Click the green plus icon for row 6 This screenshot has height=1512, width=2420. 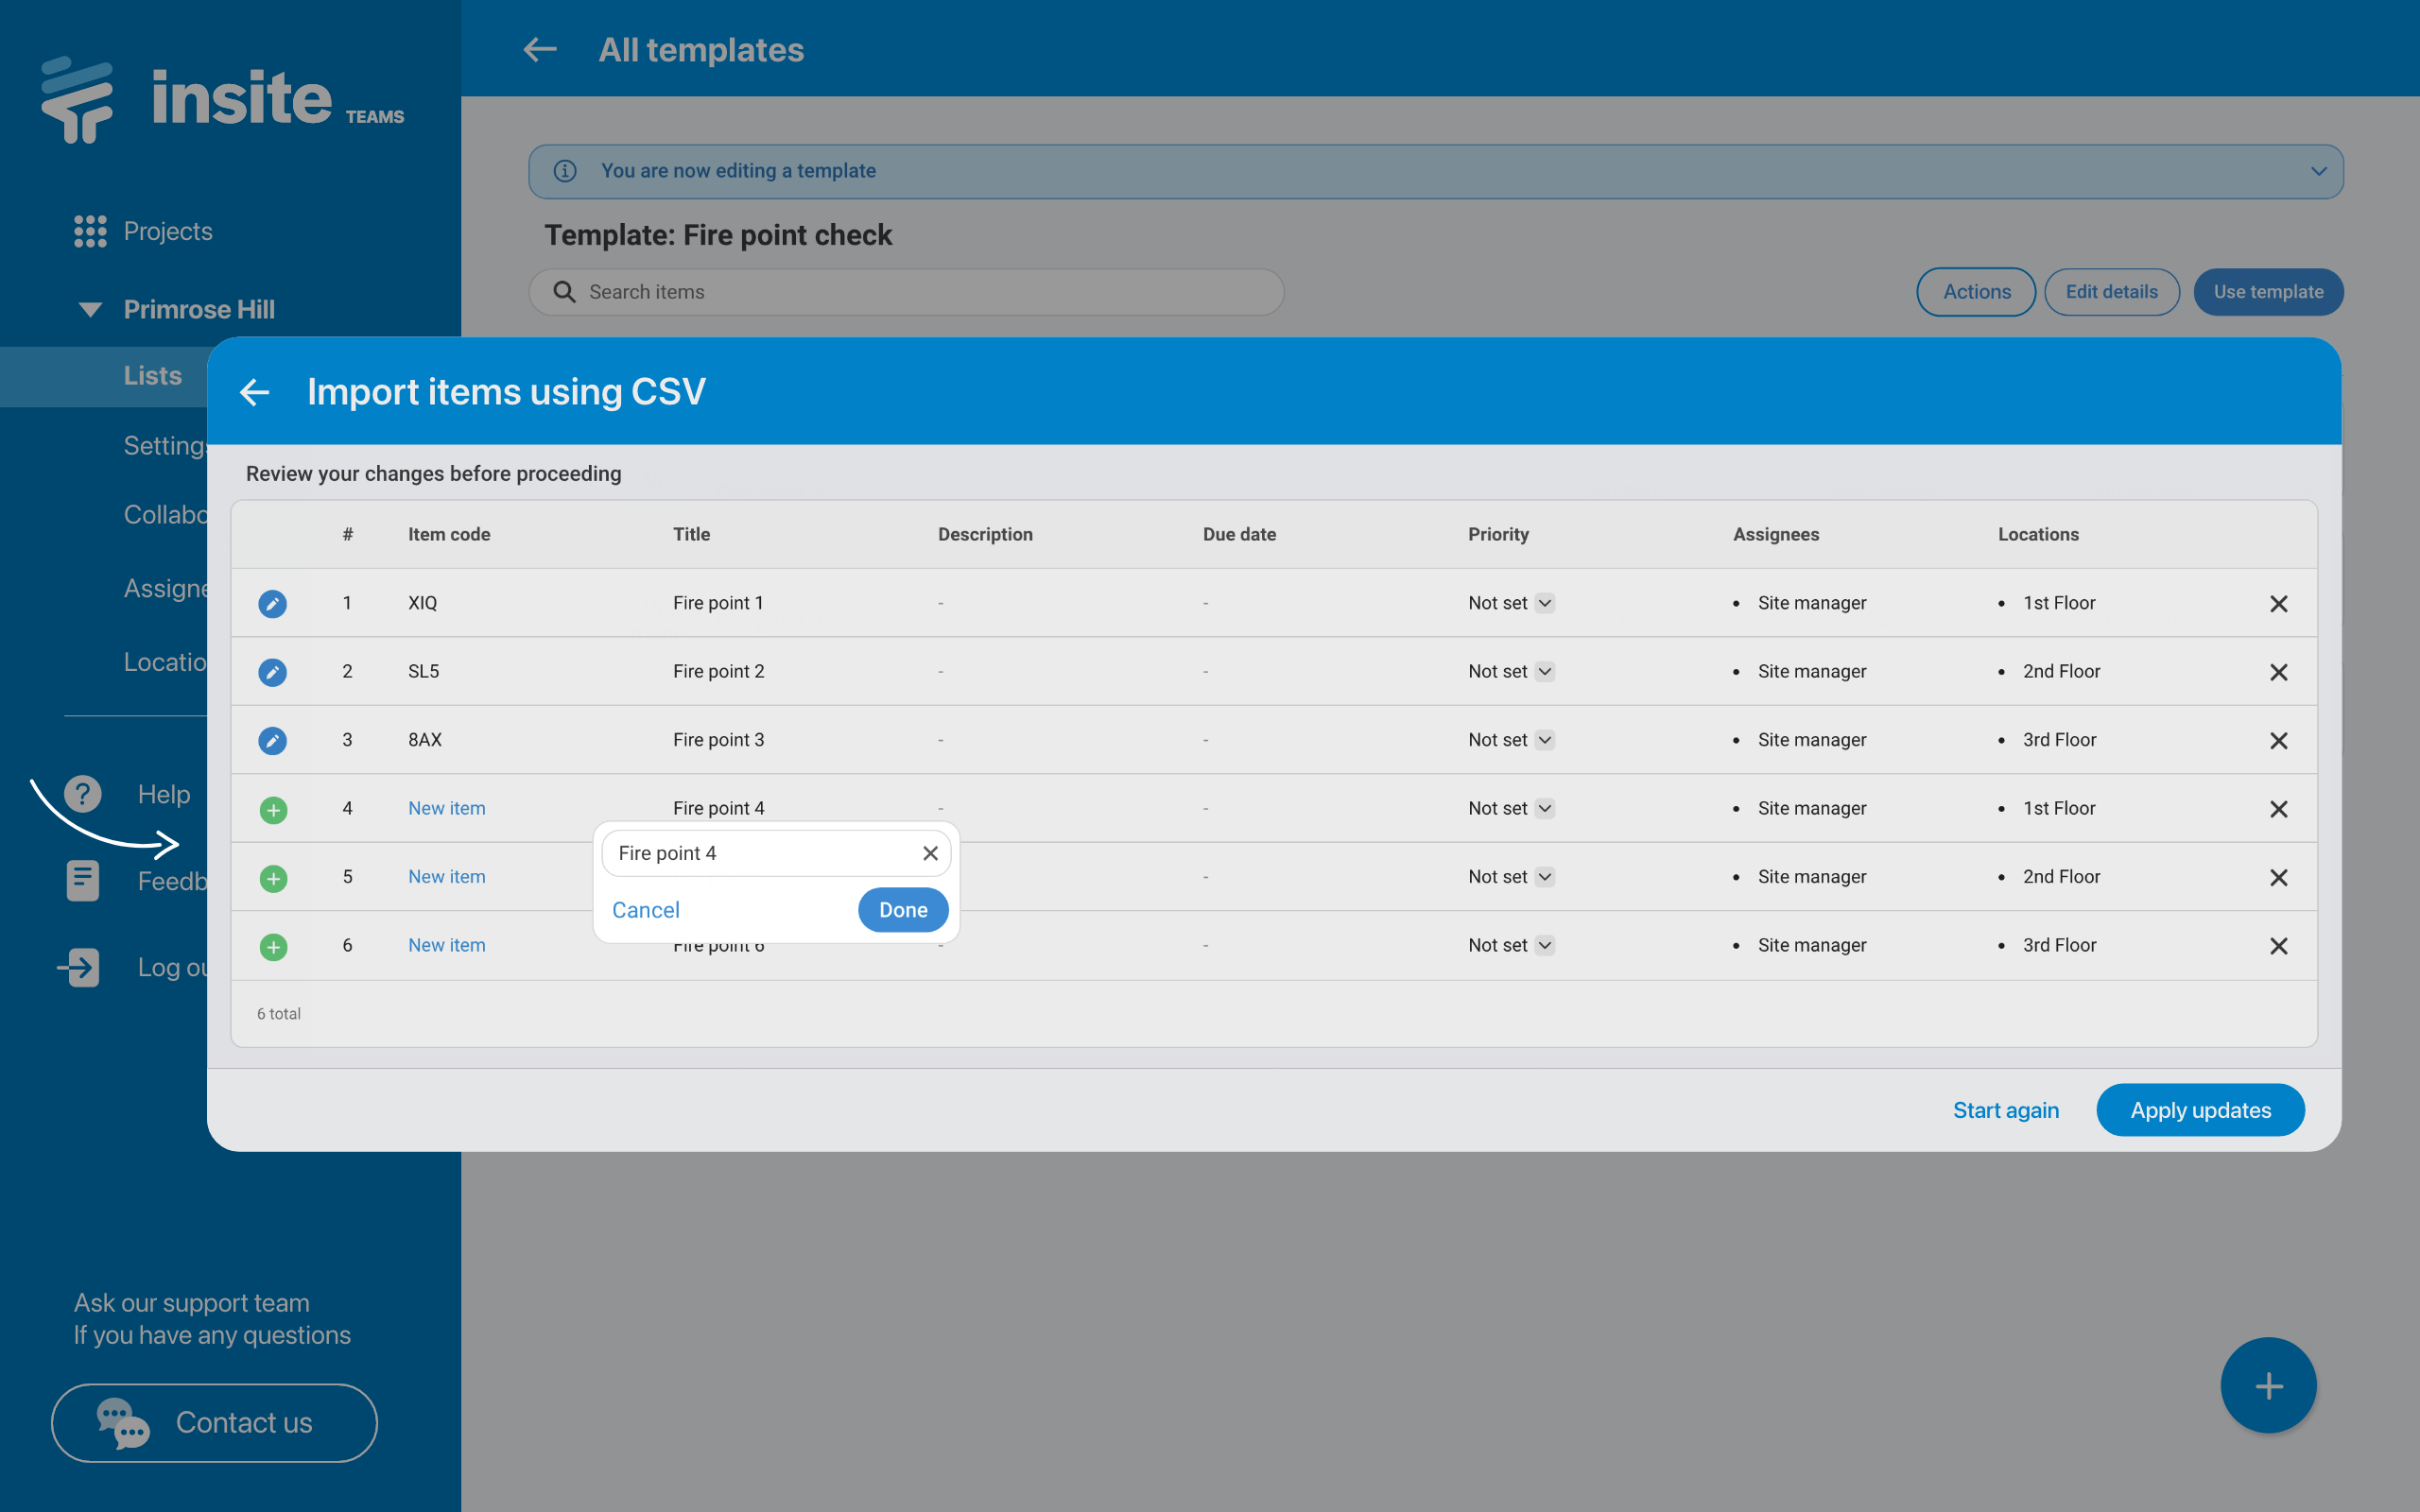point(273,946)
